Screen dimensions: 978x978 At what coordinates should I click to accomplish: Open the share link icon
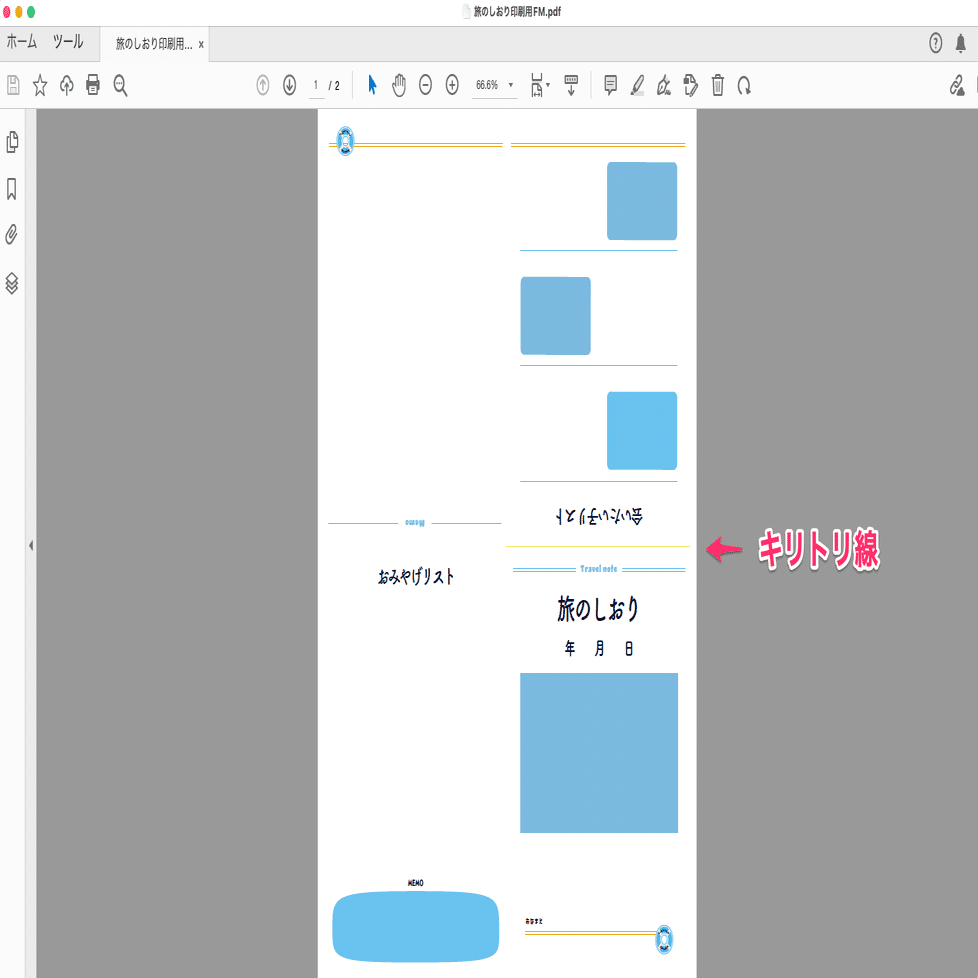click(957, 85)
